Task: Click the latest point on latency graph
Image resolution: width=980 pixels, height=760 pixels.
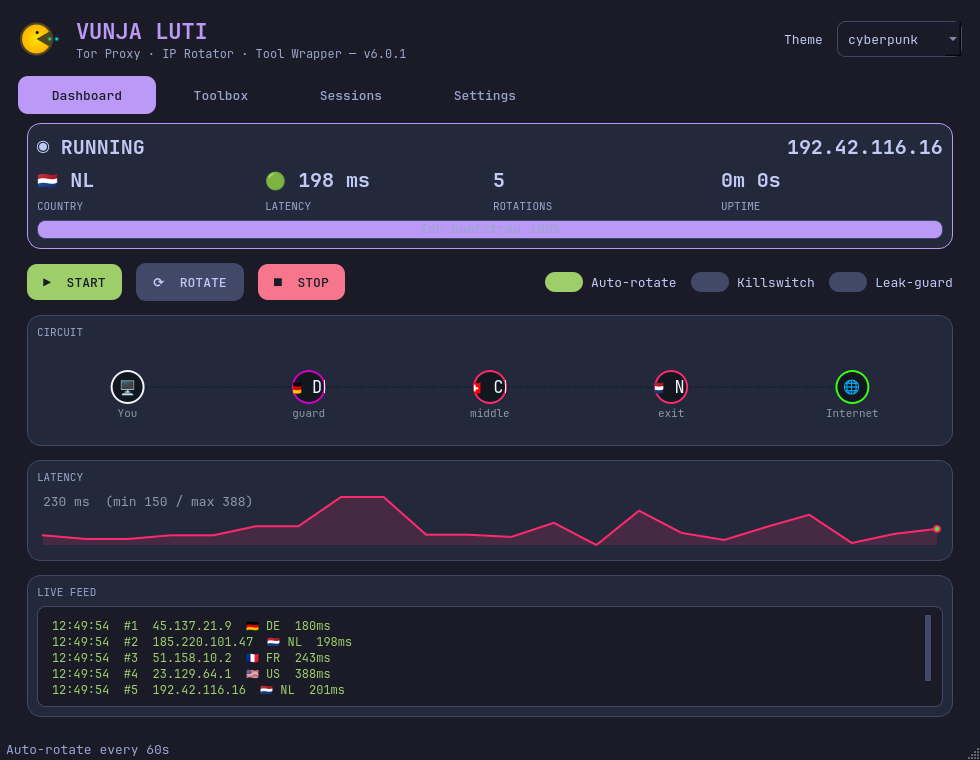Action: [x=937, y=529]
